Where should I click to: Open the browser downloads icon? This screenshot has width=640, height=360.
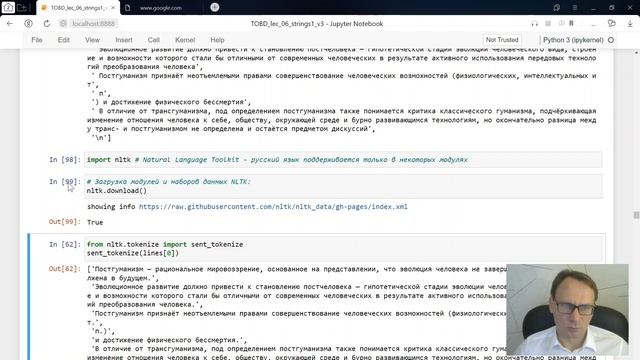click(x=630, y=24)
